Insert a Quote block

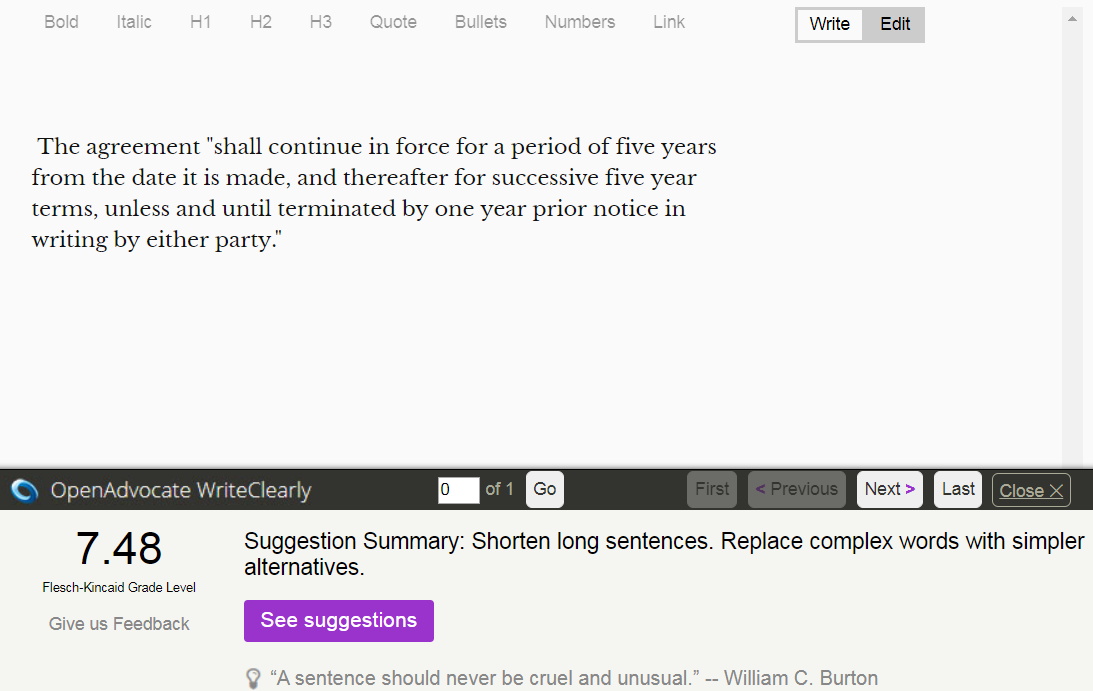coord(393,22)
